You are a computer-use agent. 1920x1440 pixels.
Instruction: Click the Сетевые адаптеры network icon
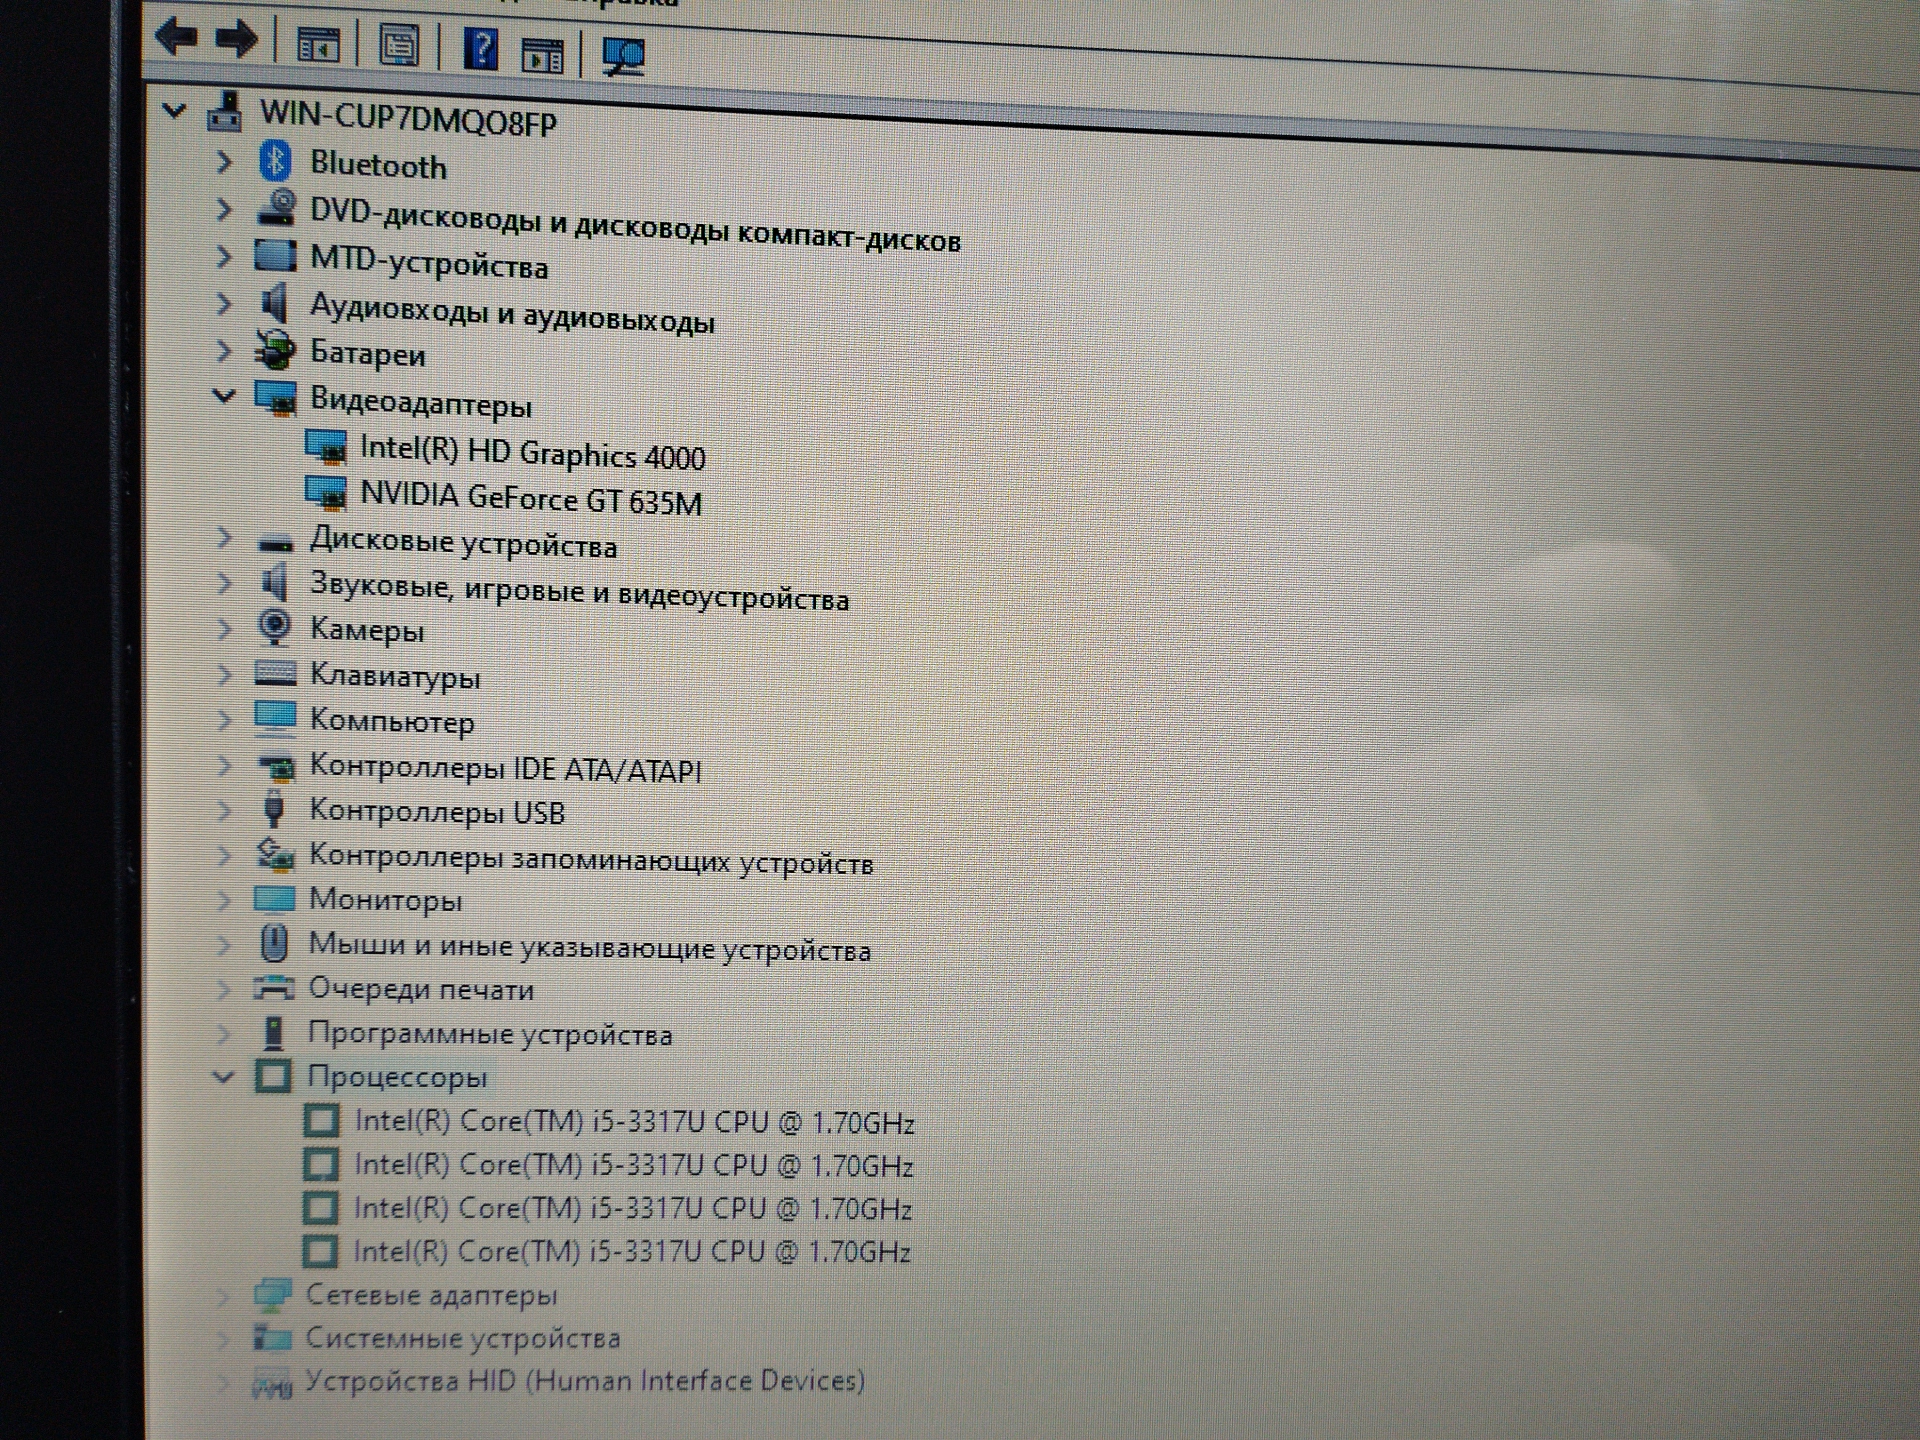point(271,1294)
